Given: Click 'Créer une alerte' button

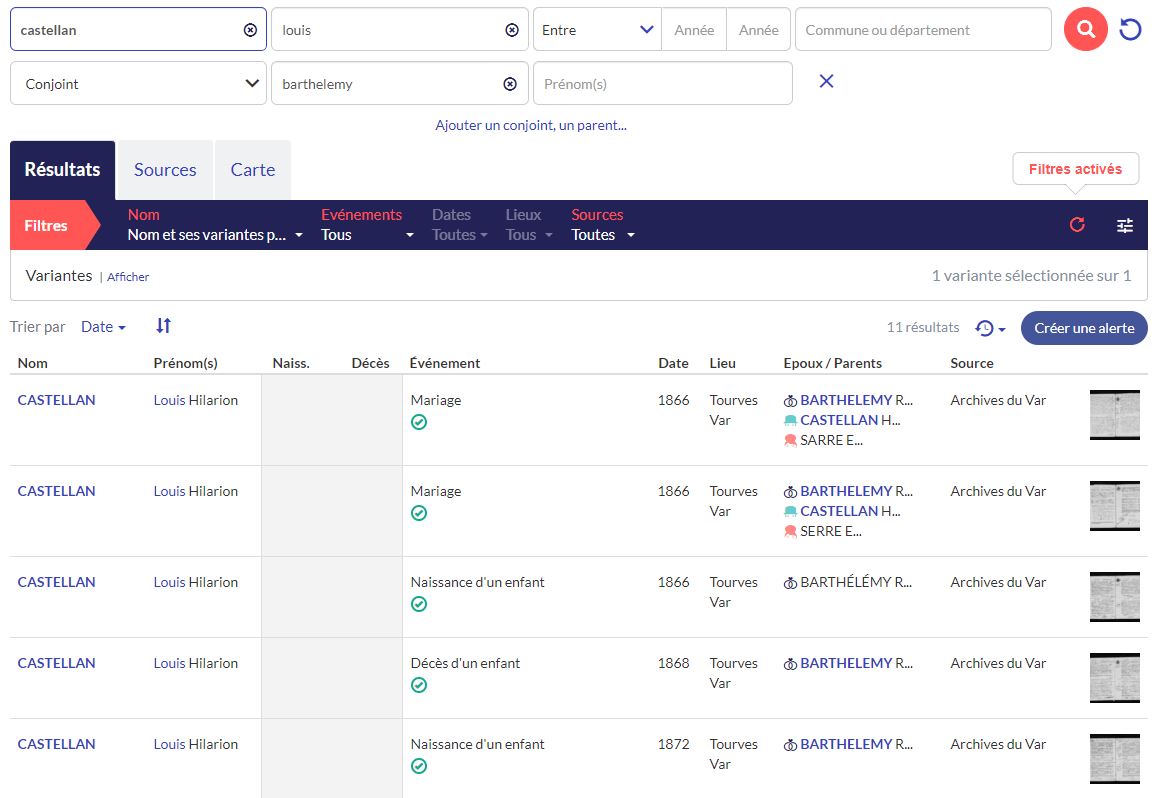Looking at the screenshot, I should click(1084, 328).
